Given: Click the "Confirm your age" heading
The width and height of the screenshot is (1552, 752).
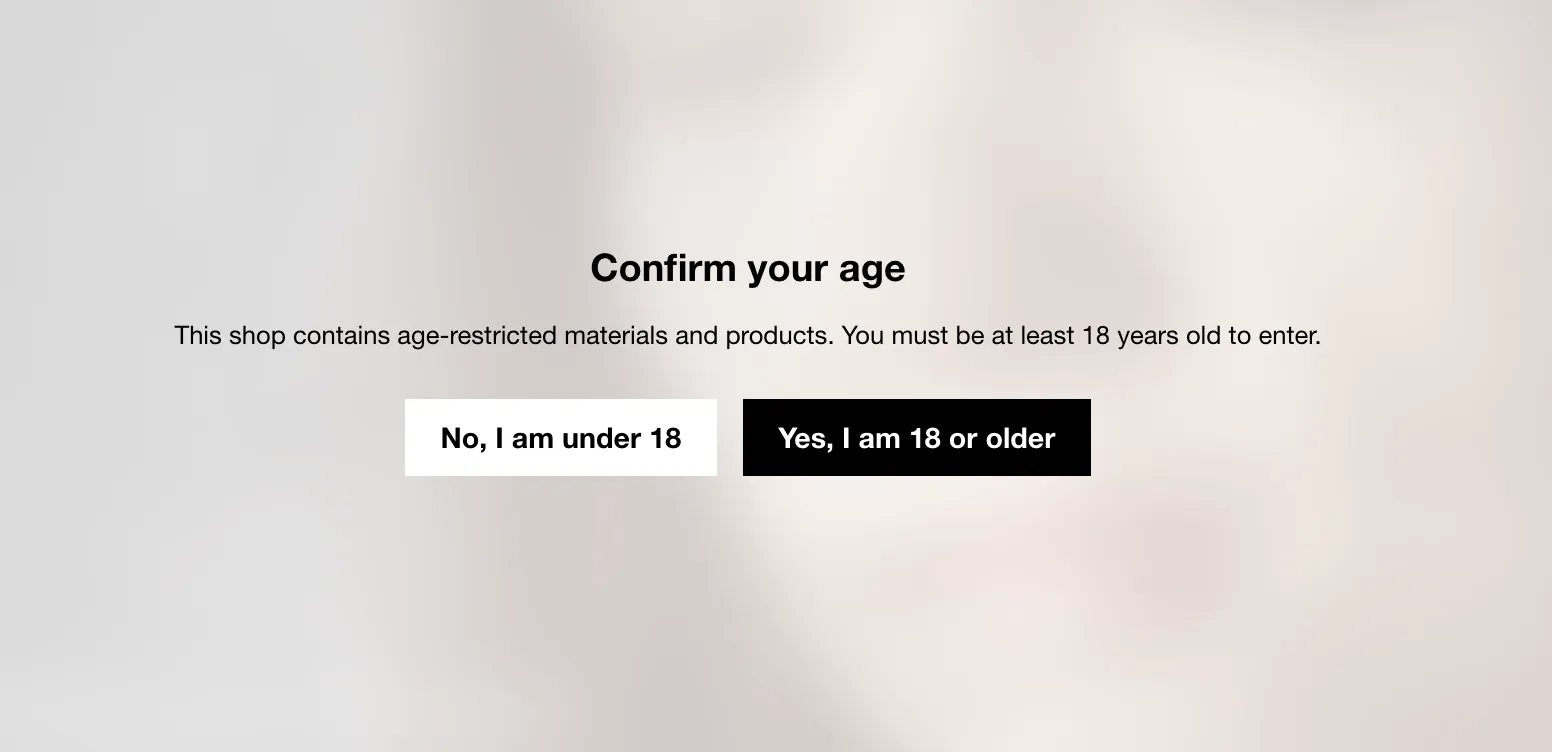Looking at the screenshot, I should point(748,268).
